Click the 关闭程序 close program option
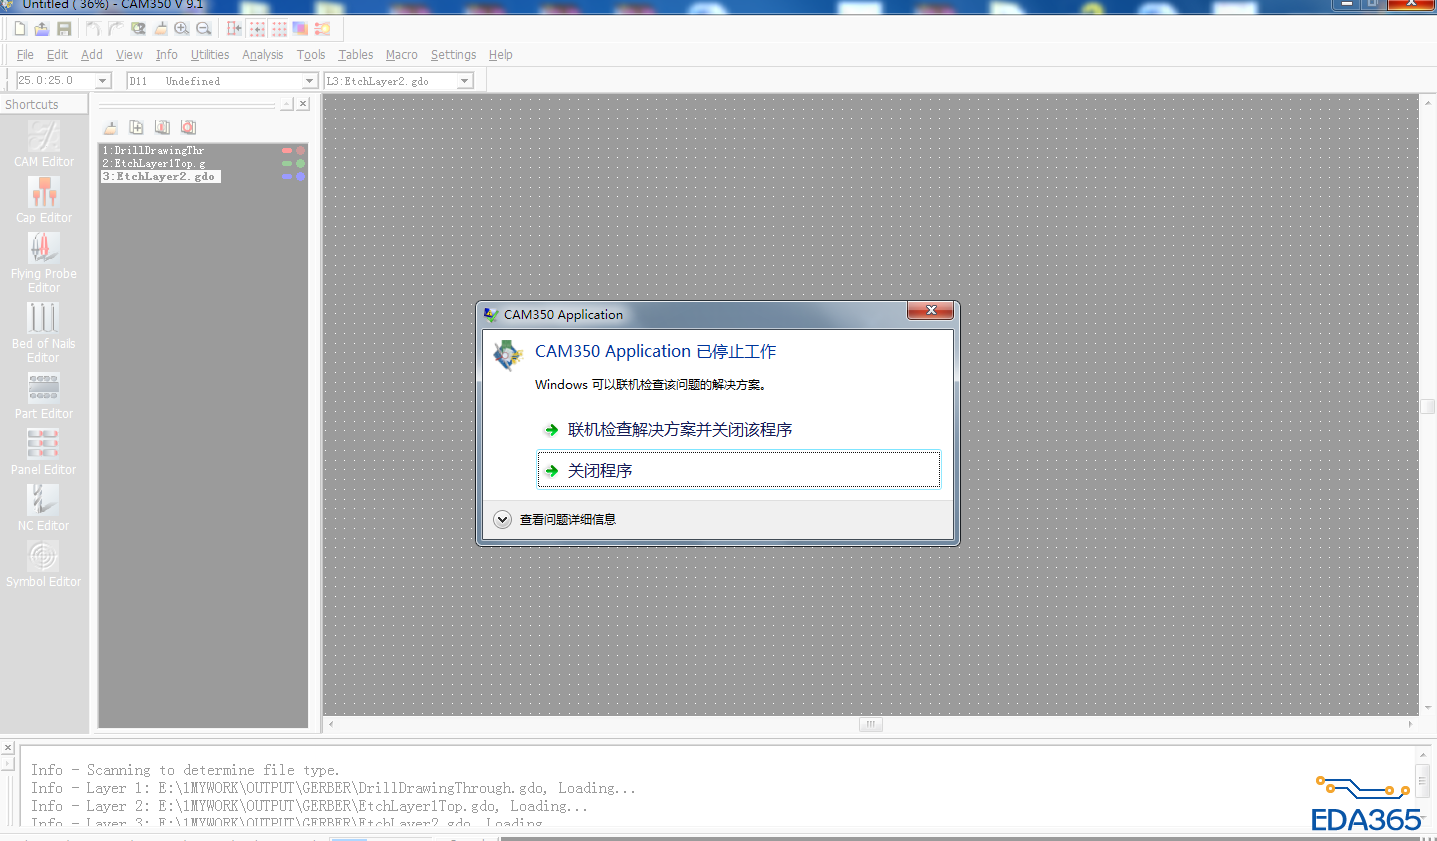The width and height of the screenshot is (1437, 841). tap(739, 470)
